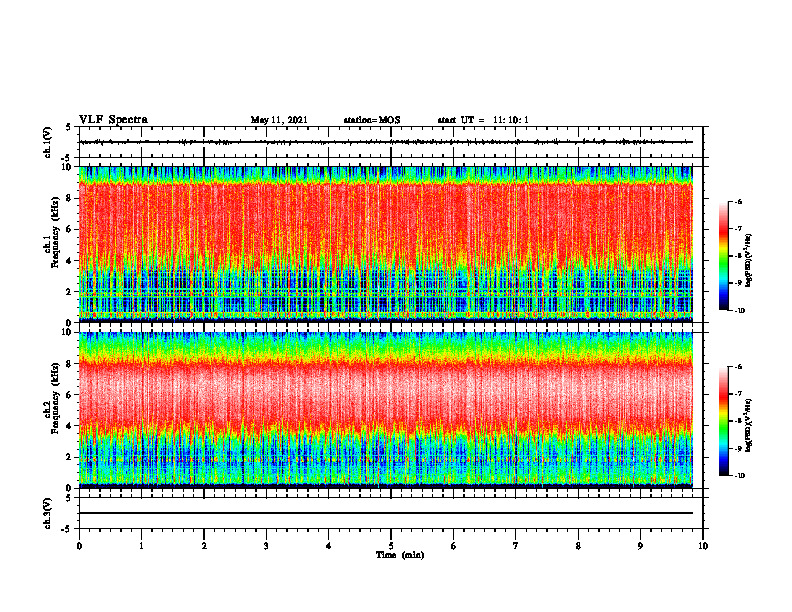The width and height of the screenshot is (792, 612).
Task: Click the "4" tick on ch.2 frequency axis
Action: tap(70, 426)
